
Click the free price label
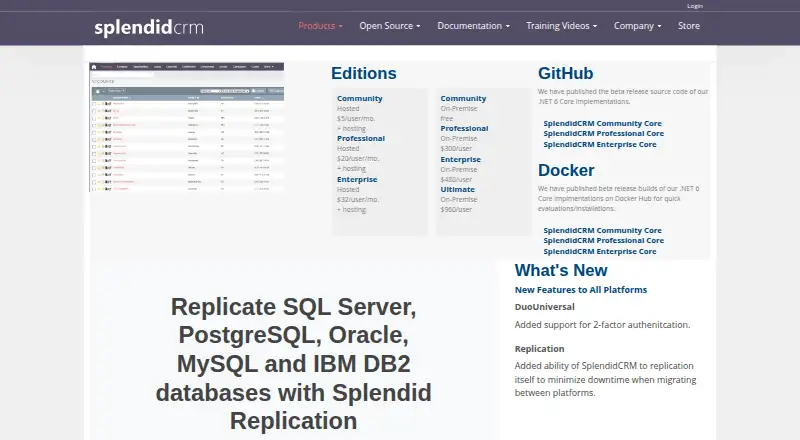[447, 118]
